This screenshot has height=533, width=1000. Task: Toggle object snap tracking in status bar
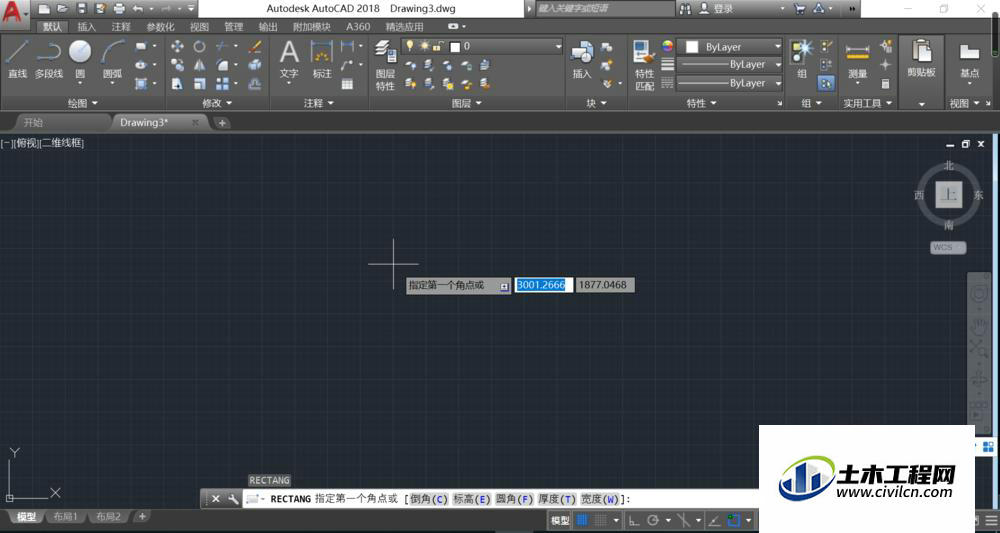click(716, 520)
